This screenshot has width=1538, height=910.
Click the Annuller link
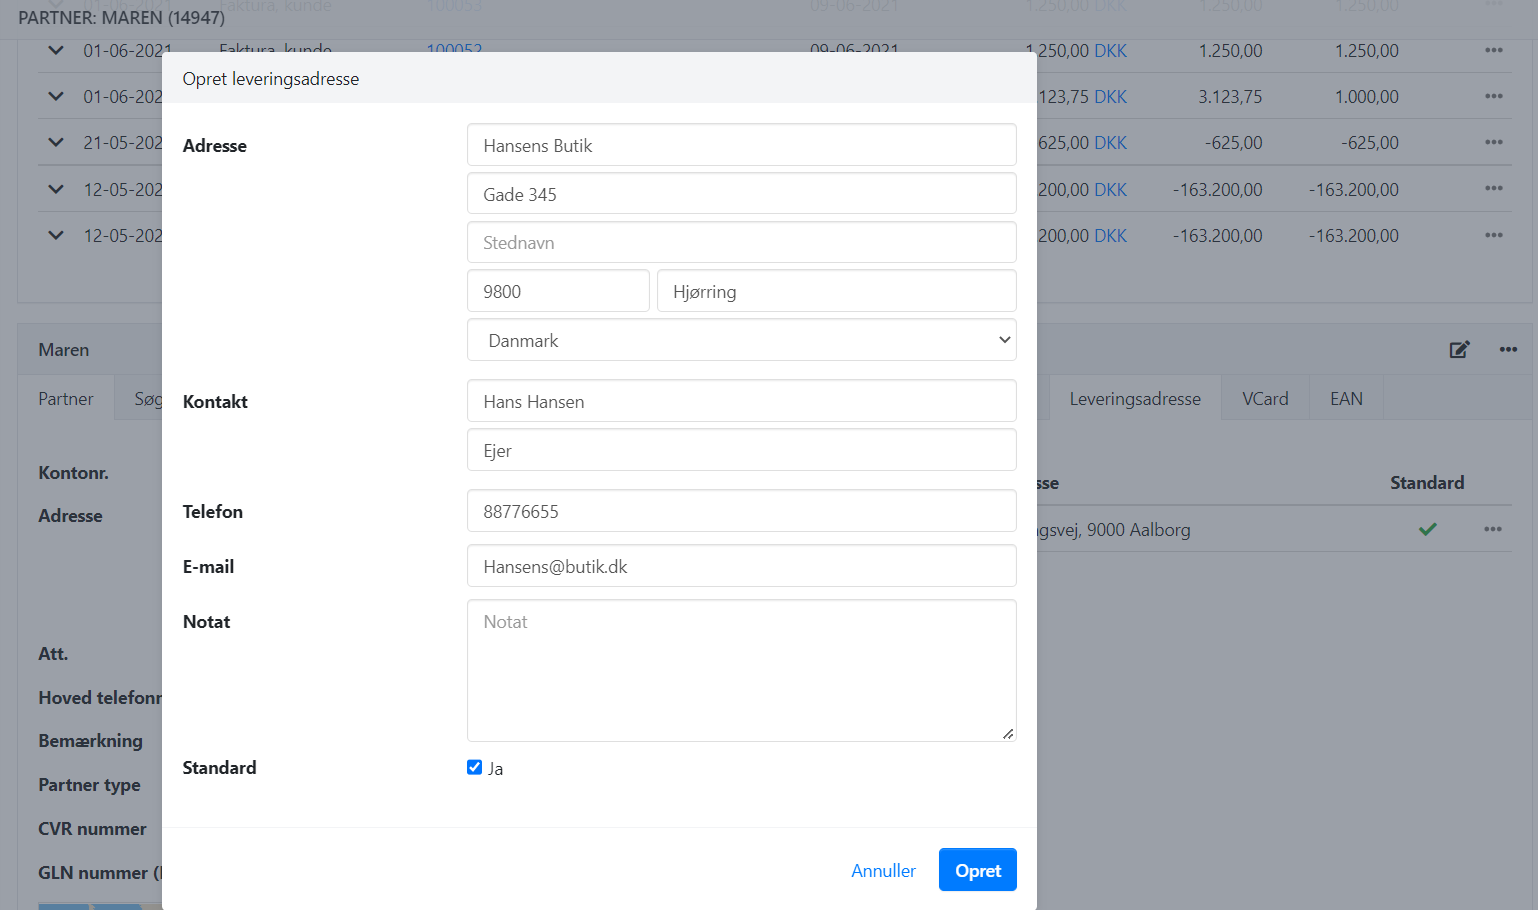coord(883,870)
